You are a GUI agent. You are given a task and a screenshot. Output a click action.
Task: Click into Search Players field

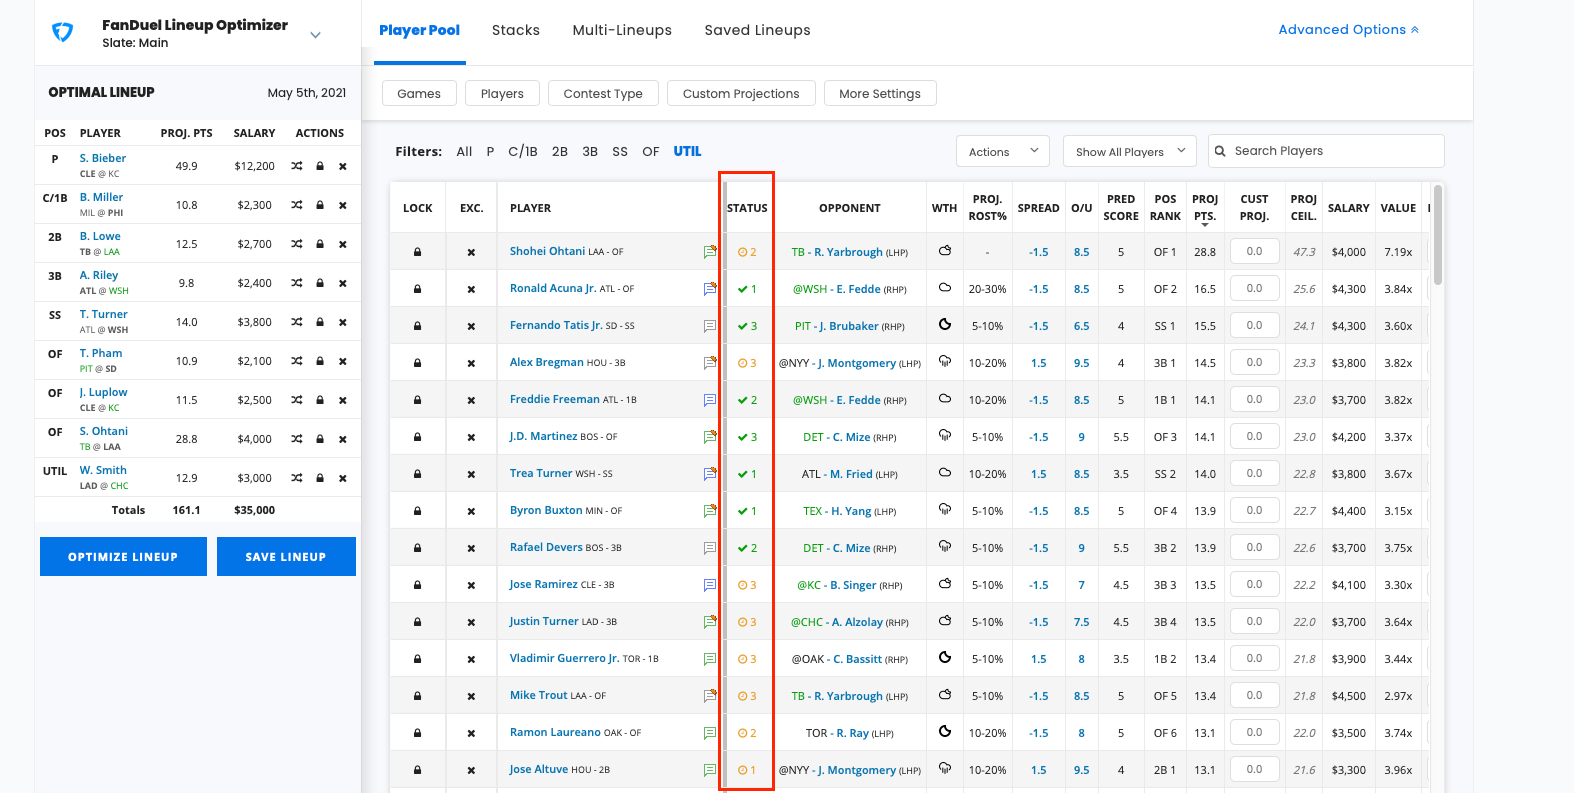(x=1326, y=151)
